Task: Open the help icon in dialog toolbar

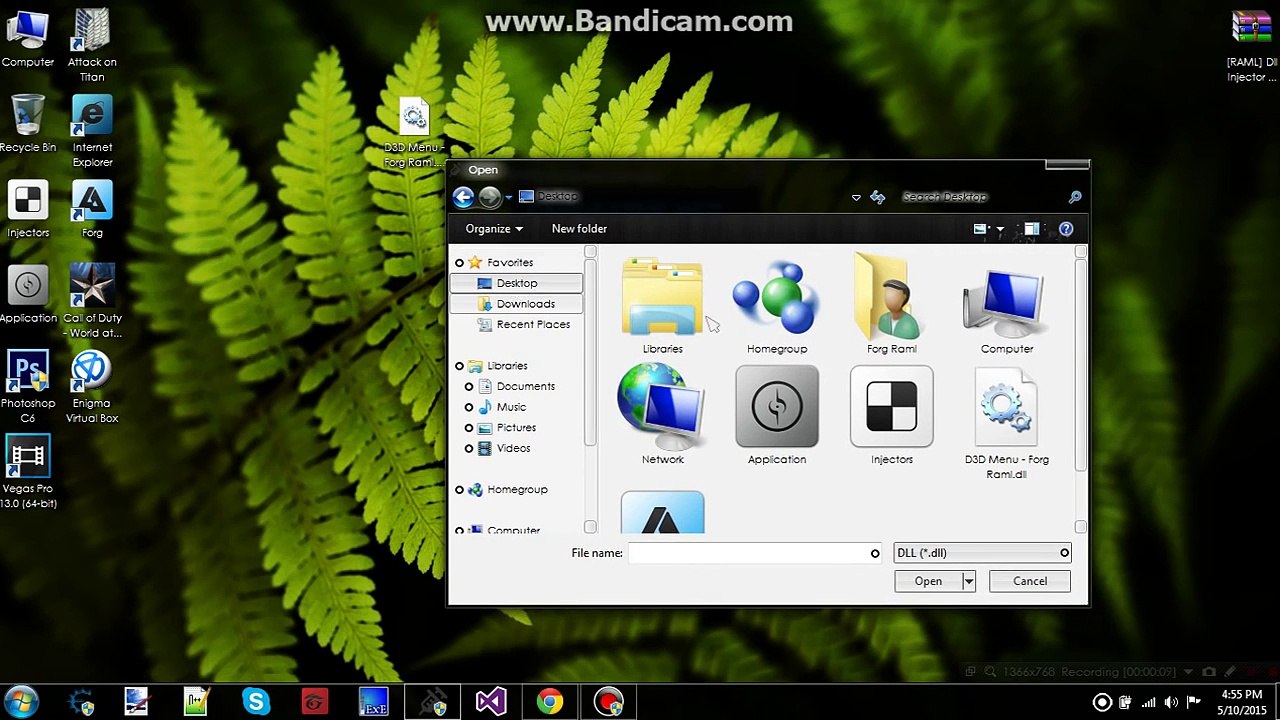Action: point(1066,229)
